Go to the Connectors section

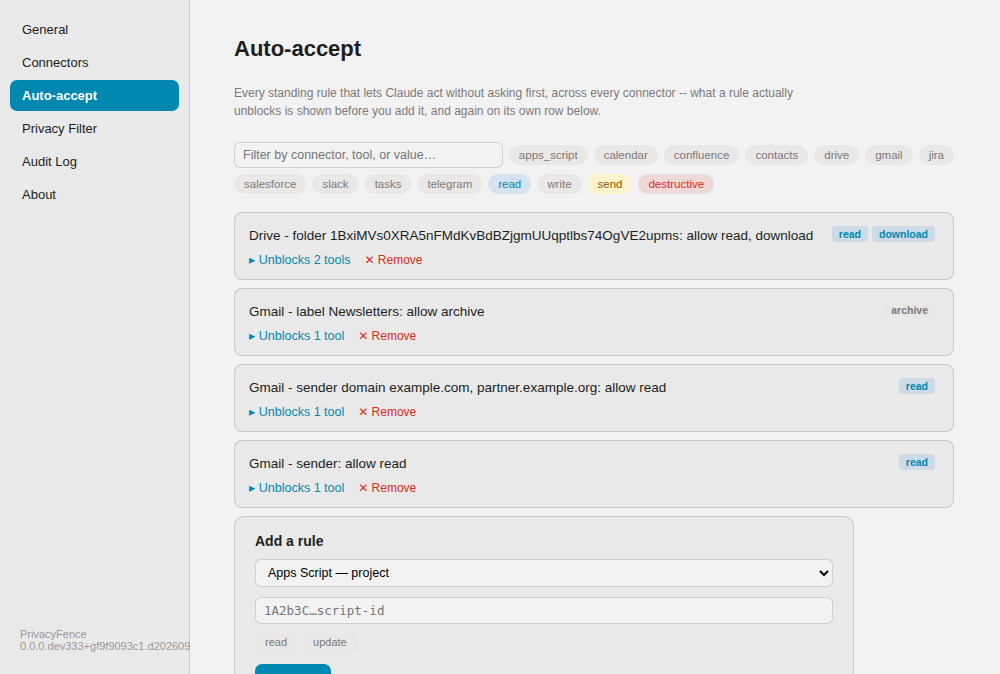pyautogui.click(x=94, y=62)
